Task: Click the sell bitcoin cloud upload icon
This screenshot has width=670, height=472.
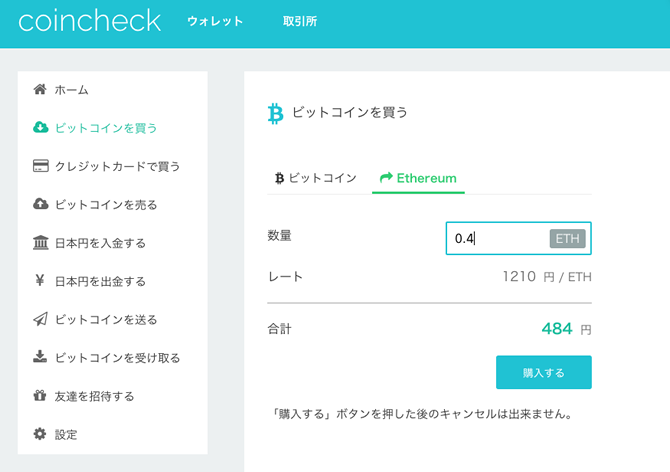Action: (x=41, y=204)
